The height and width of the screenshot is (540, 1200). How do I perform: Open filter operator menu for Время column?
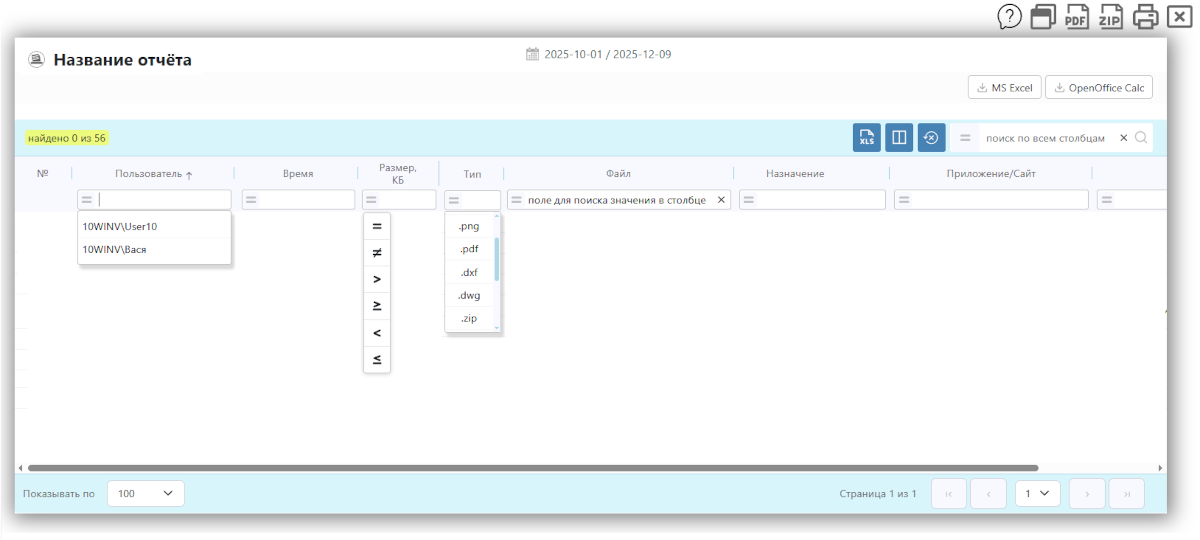click(251, 200)
